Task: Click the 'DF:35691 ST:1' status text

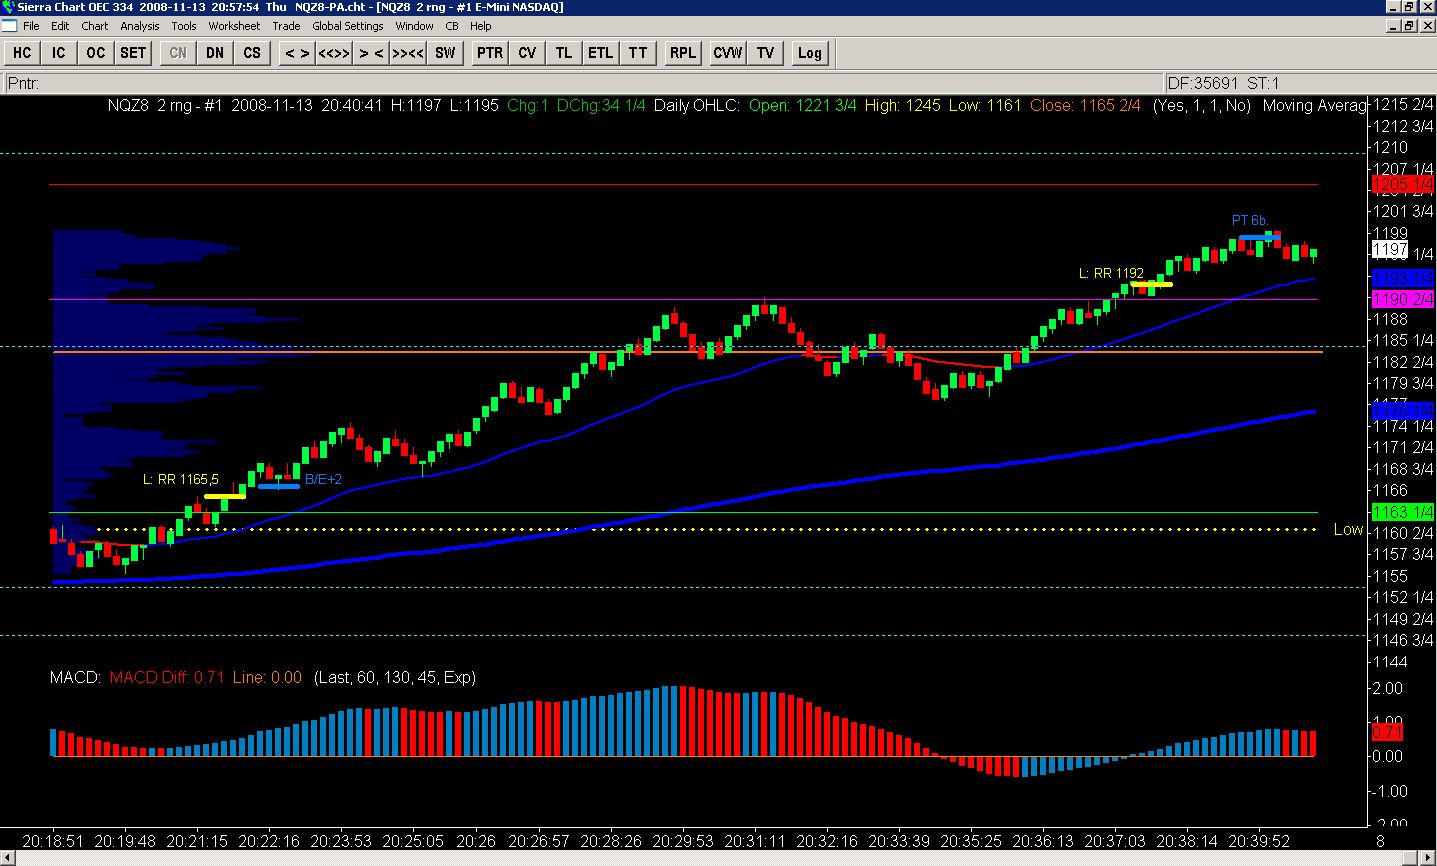Action: click(x=1223, y=83)
